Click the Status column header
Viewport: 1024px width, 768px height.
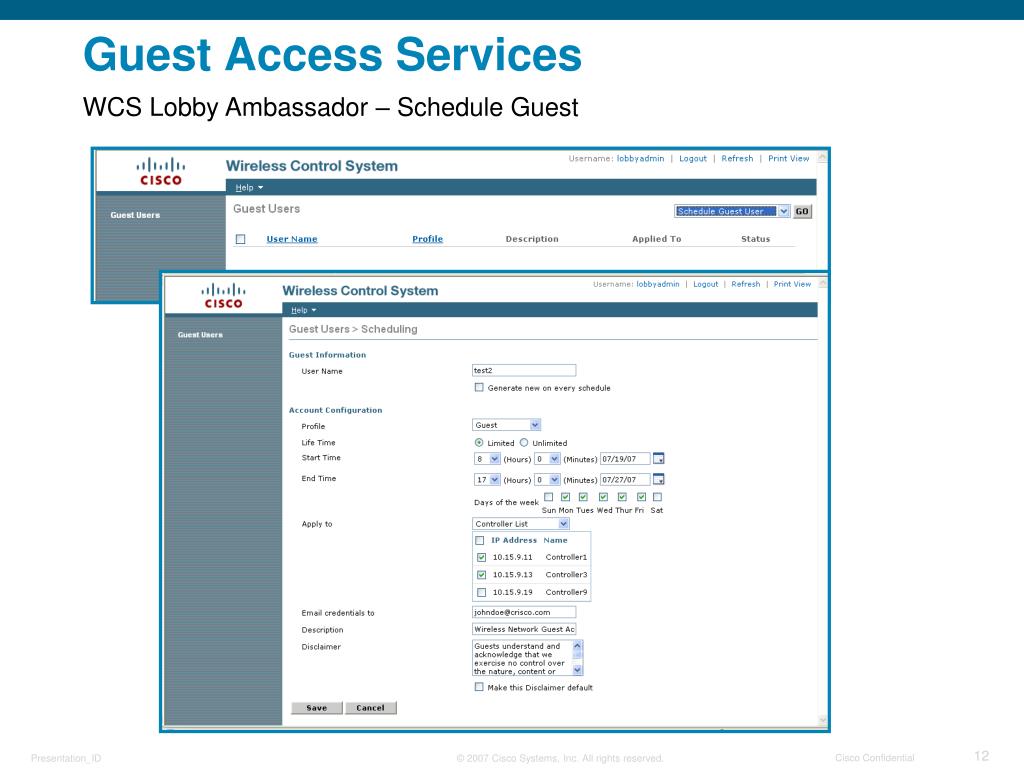point(756,239)
